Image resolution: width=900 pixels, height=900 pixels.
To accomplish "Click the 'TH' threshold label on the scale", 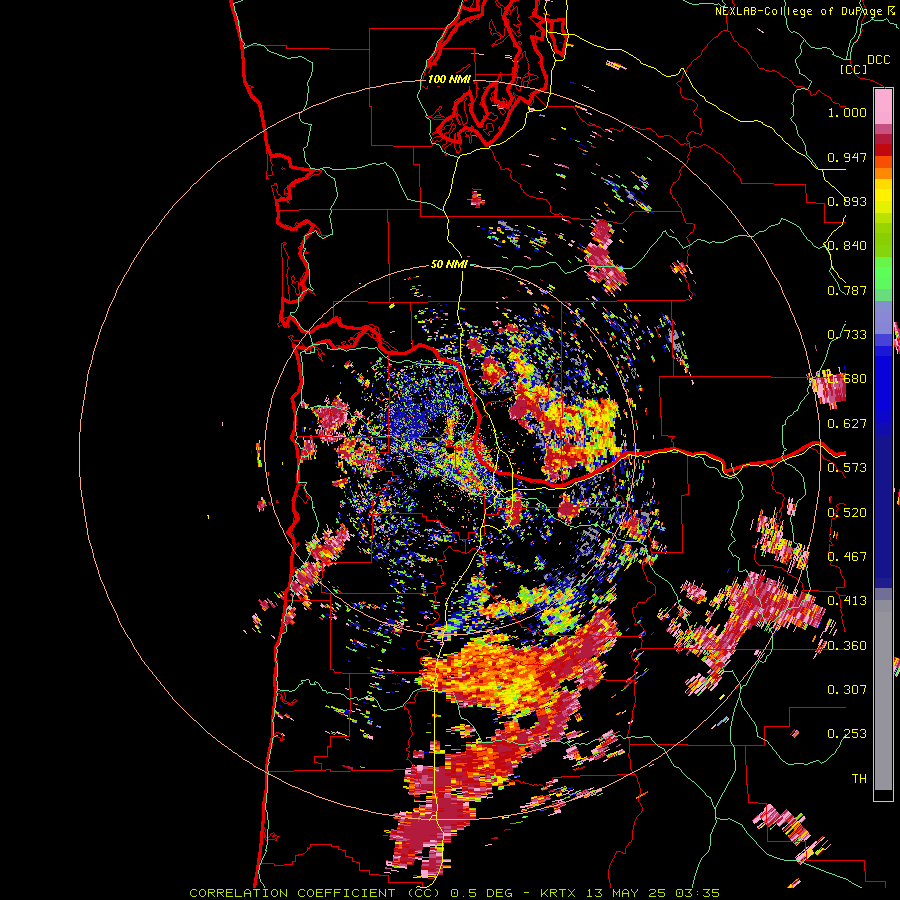I will (859, 779).
